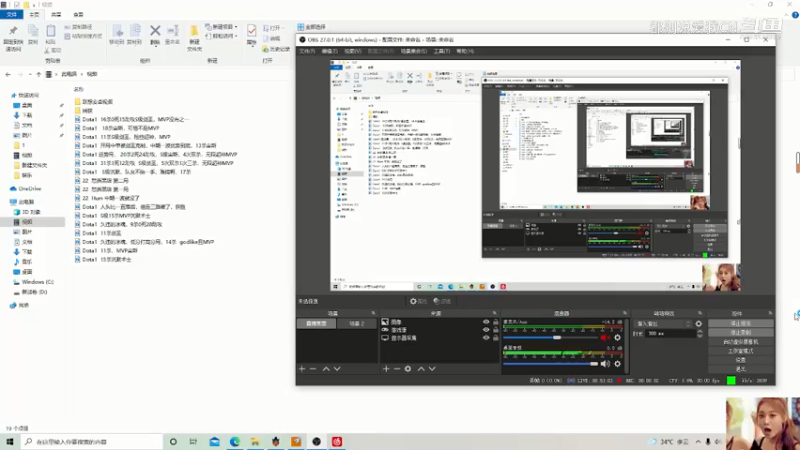Open the transition properties gear next to the fade dropdown
800x450 pixels.
pyautogui.click(x=698, y=323)
